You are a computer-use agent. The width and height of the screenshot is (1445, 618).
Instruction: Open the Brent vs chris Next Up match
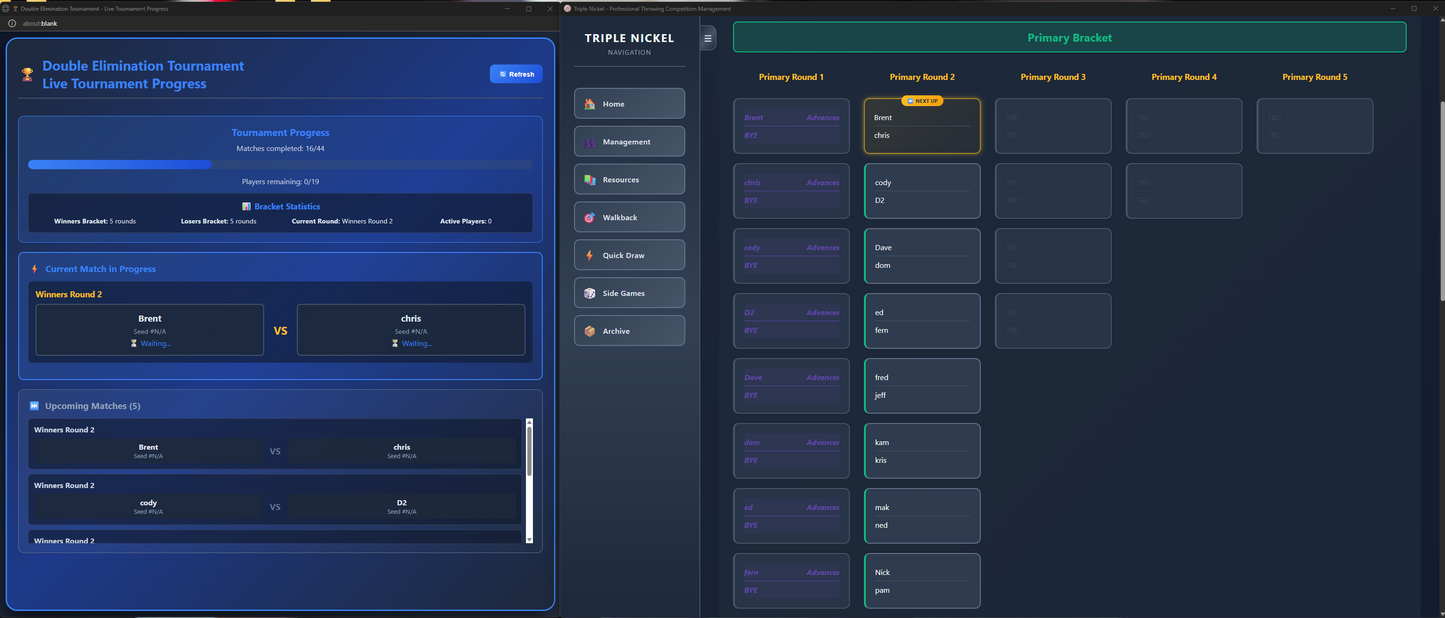[x=921, y=127]
